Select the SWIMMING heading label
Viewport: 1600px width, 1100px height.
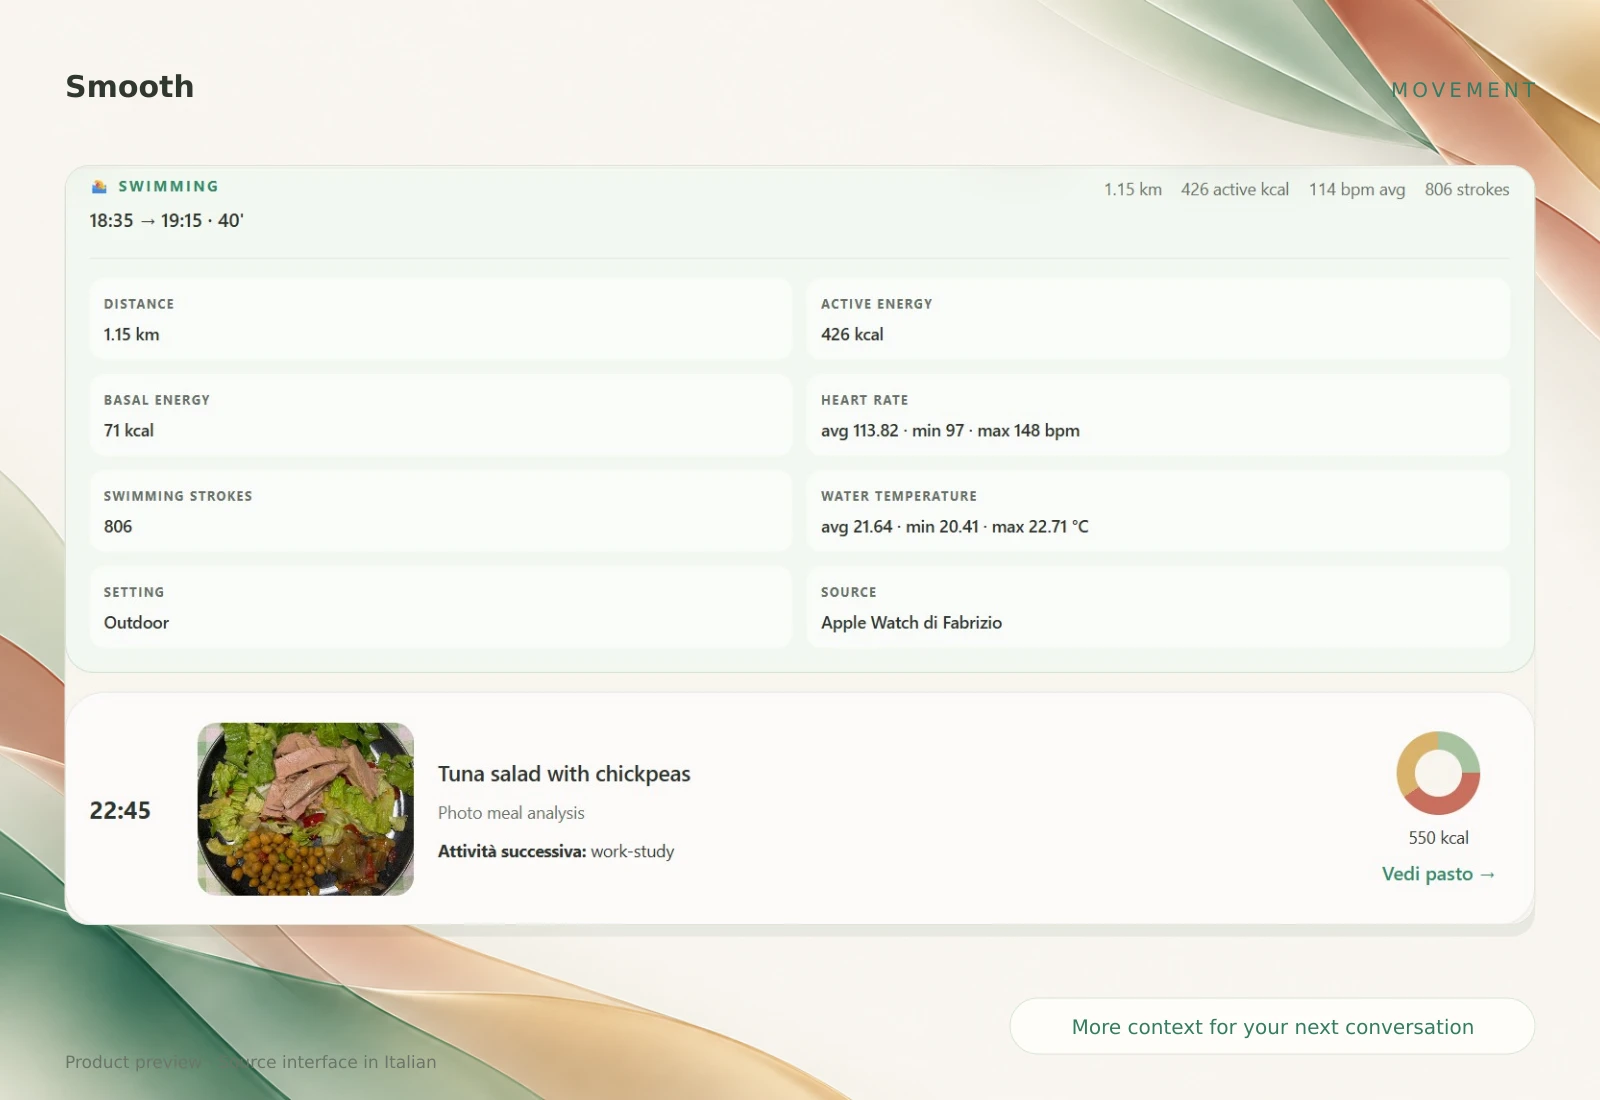168,187
